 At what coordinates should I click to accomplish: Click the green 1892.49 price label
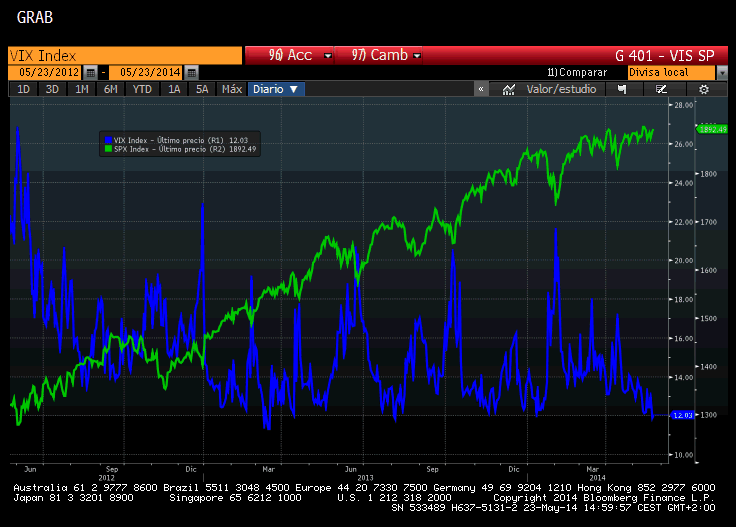713,129
